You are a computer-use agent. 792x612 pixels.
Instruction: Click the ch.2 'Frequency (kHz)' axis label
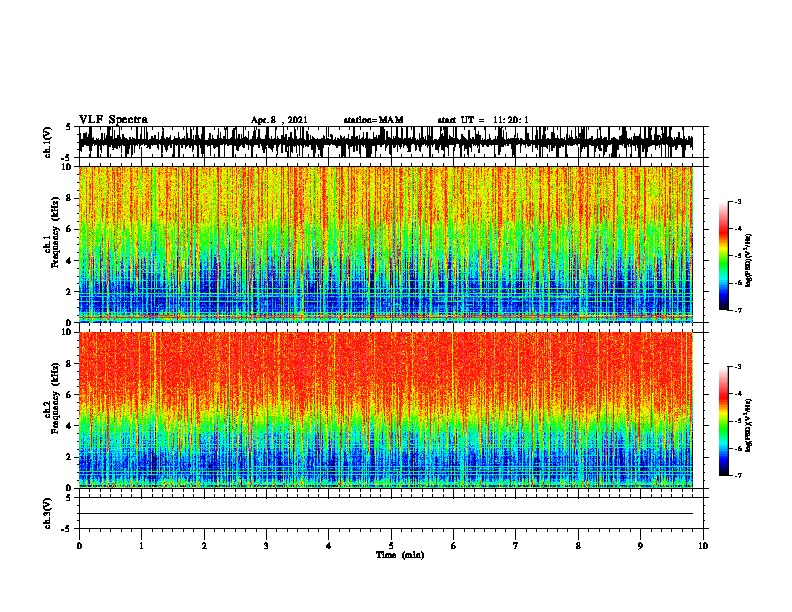pyautogui.click(x=56, y=398)
